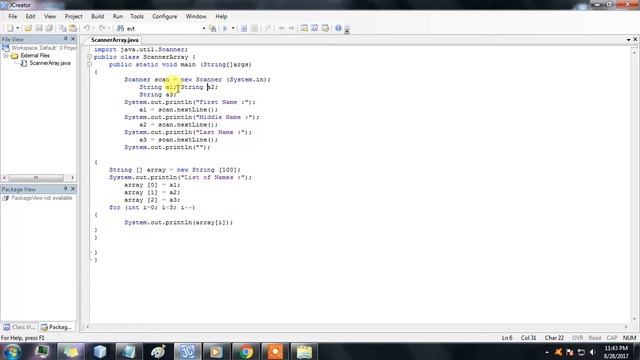The image size is (640, 360).
Task: Click the New file toolbar icon
Action: click(9, 28)
